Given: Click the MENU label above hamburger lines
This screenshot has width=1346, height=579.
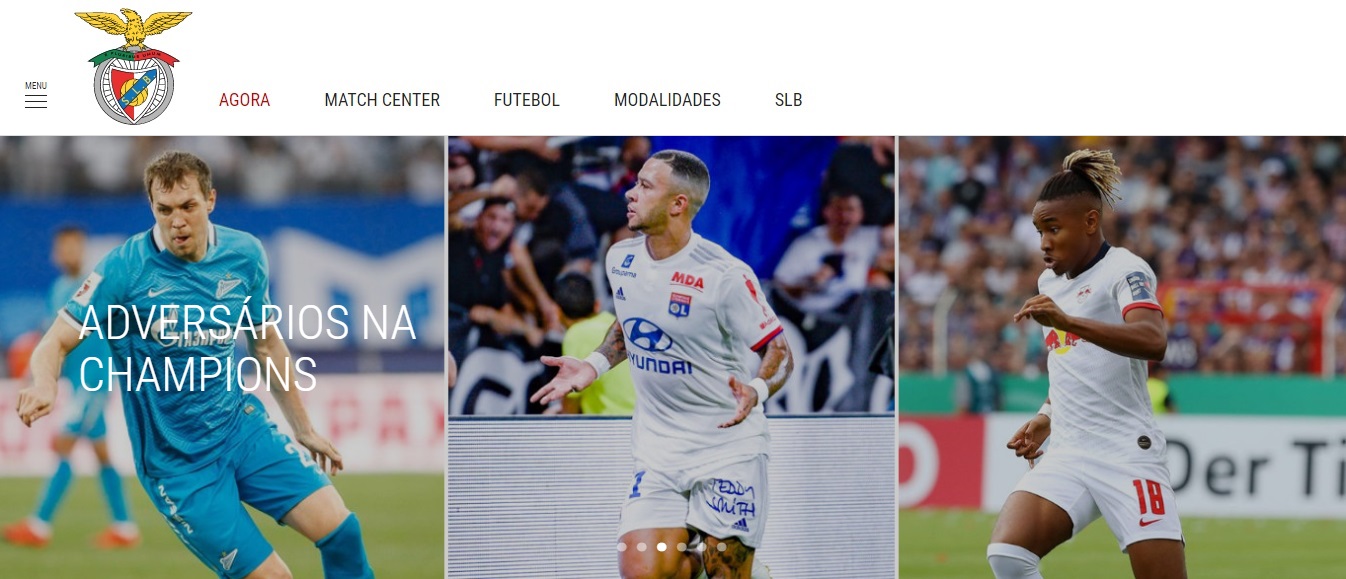Looking at the screenshot, I should 36,86.
